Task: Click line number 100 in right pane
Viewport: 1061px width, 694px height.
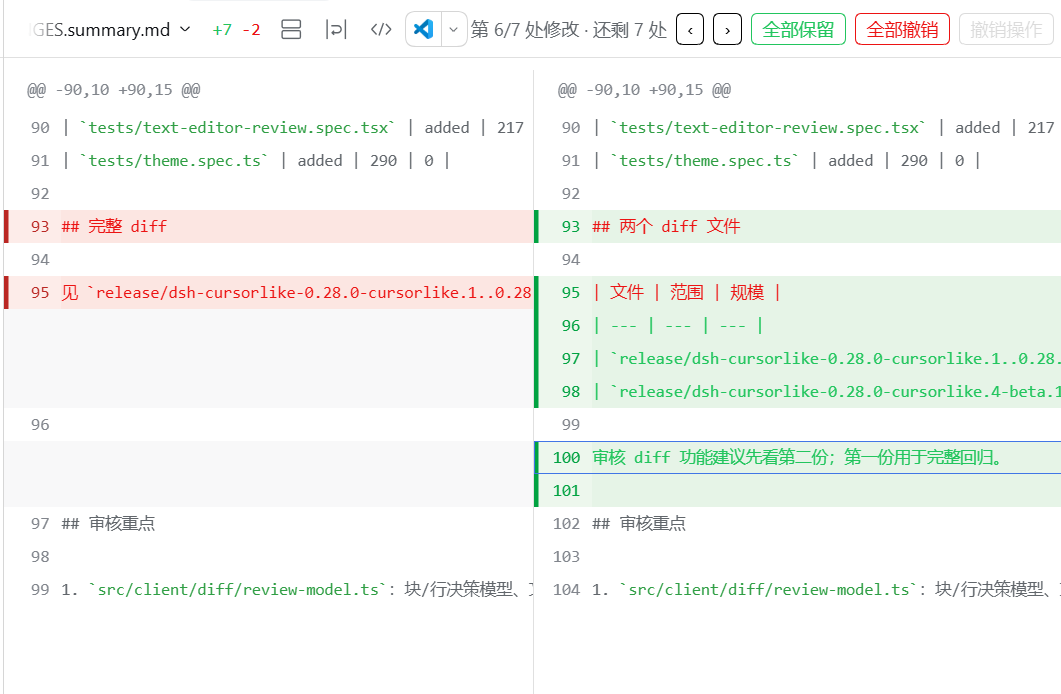Action: click(x=566, y=458)
